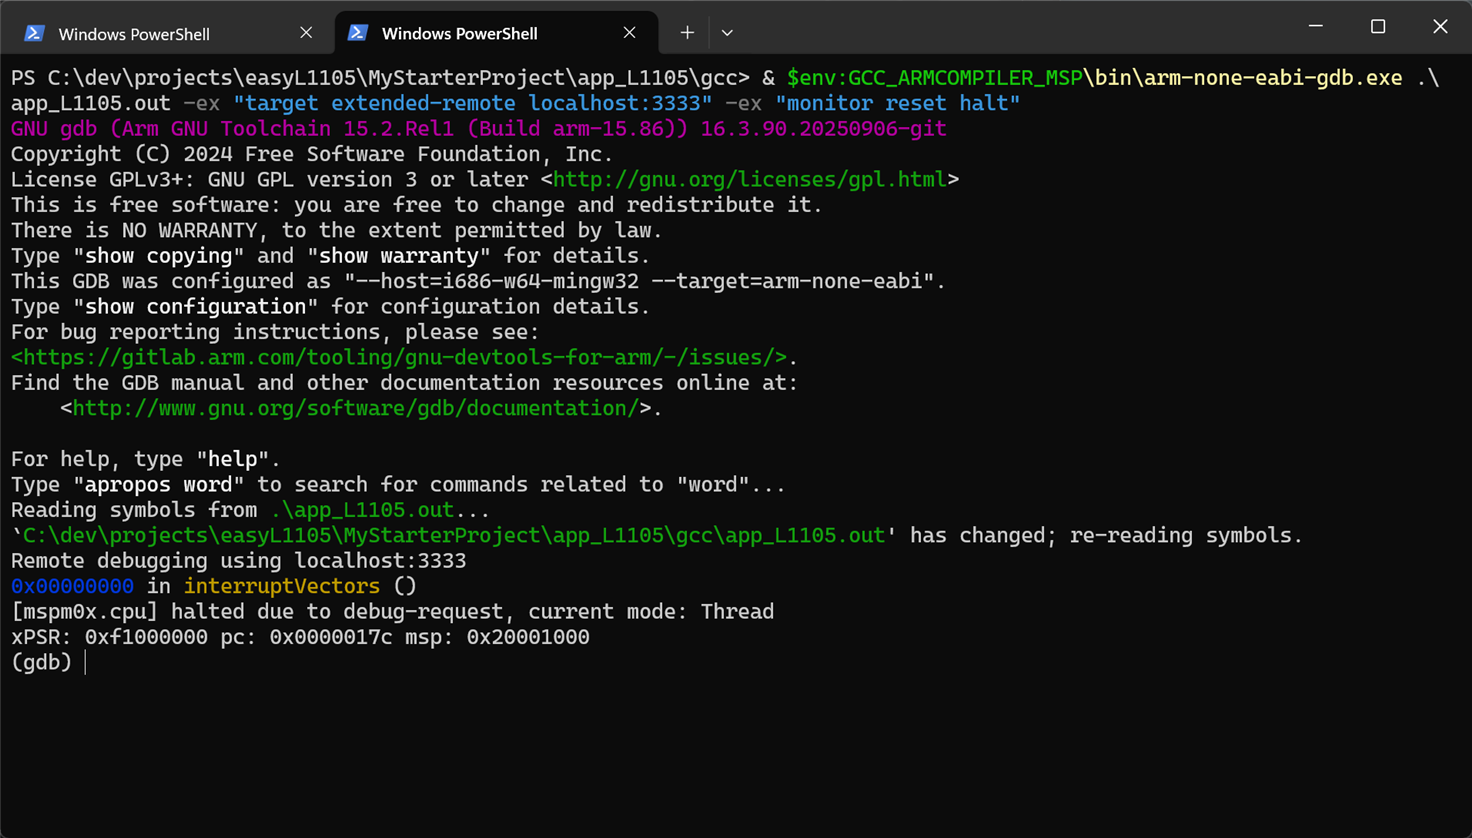The height and width of the screenshot is (838, 1472).
Task: Click "For bug reporting instructions" line
Action: 275,333
